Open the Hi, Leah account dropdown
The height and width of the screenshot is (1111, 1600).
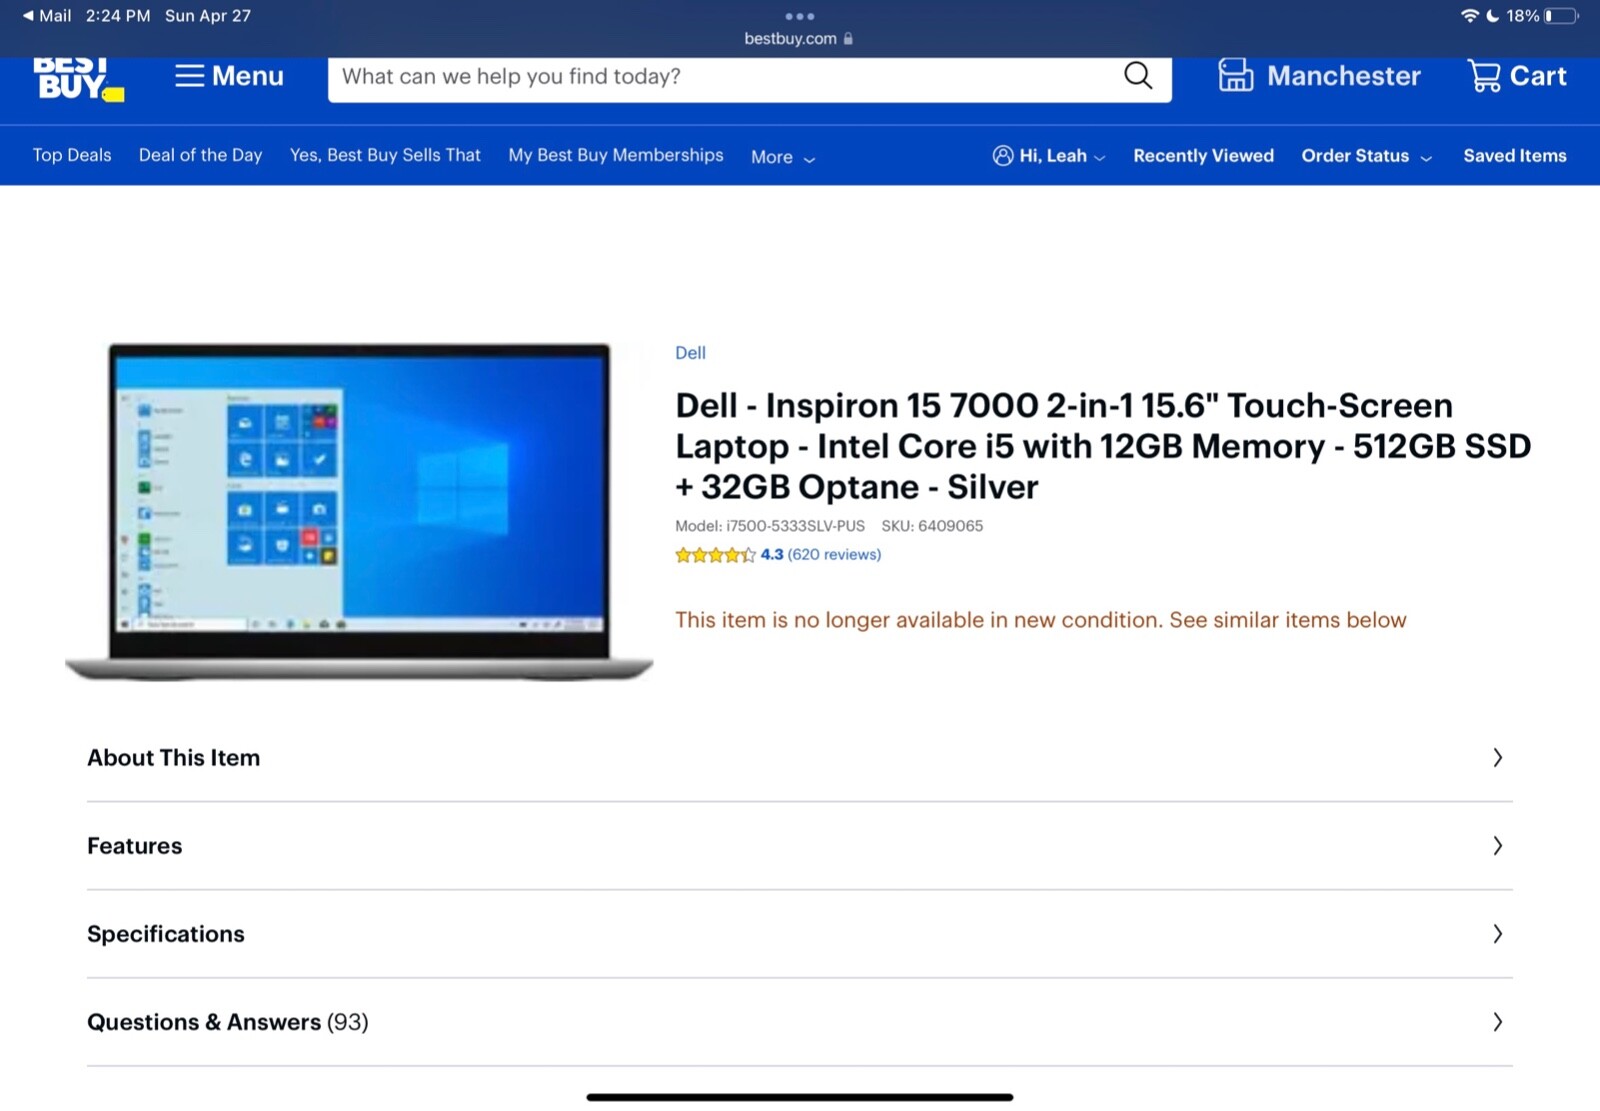coord(1049,156)
